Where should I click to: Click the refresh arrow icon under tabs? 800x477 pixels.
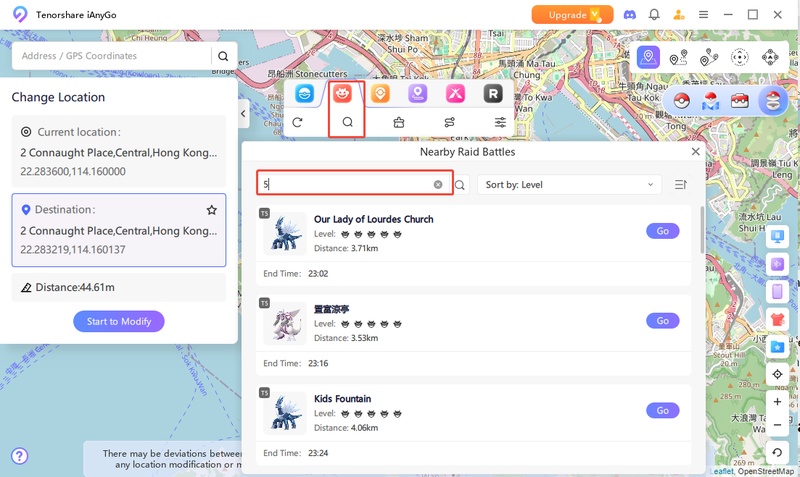tap(297, 122)
